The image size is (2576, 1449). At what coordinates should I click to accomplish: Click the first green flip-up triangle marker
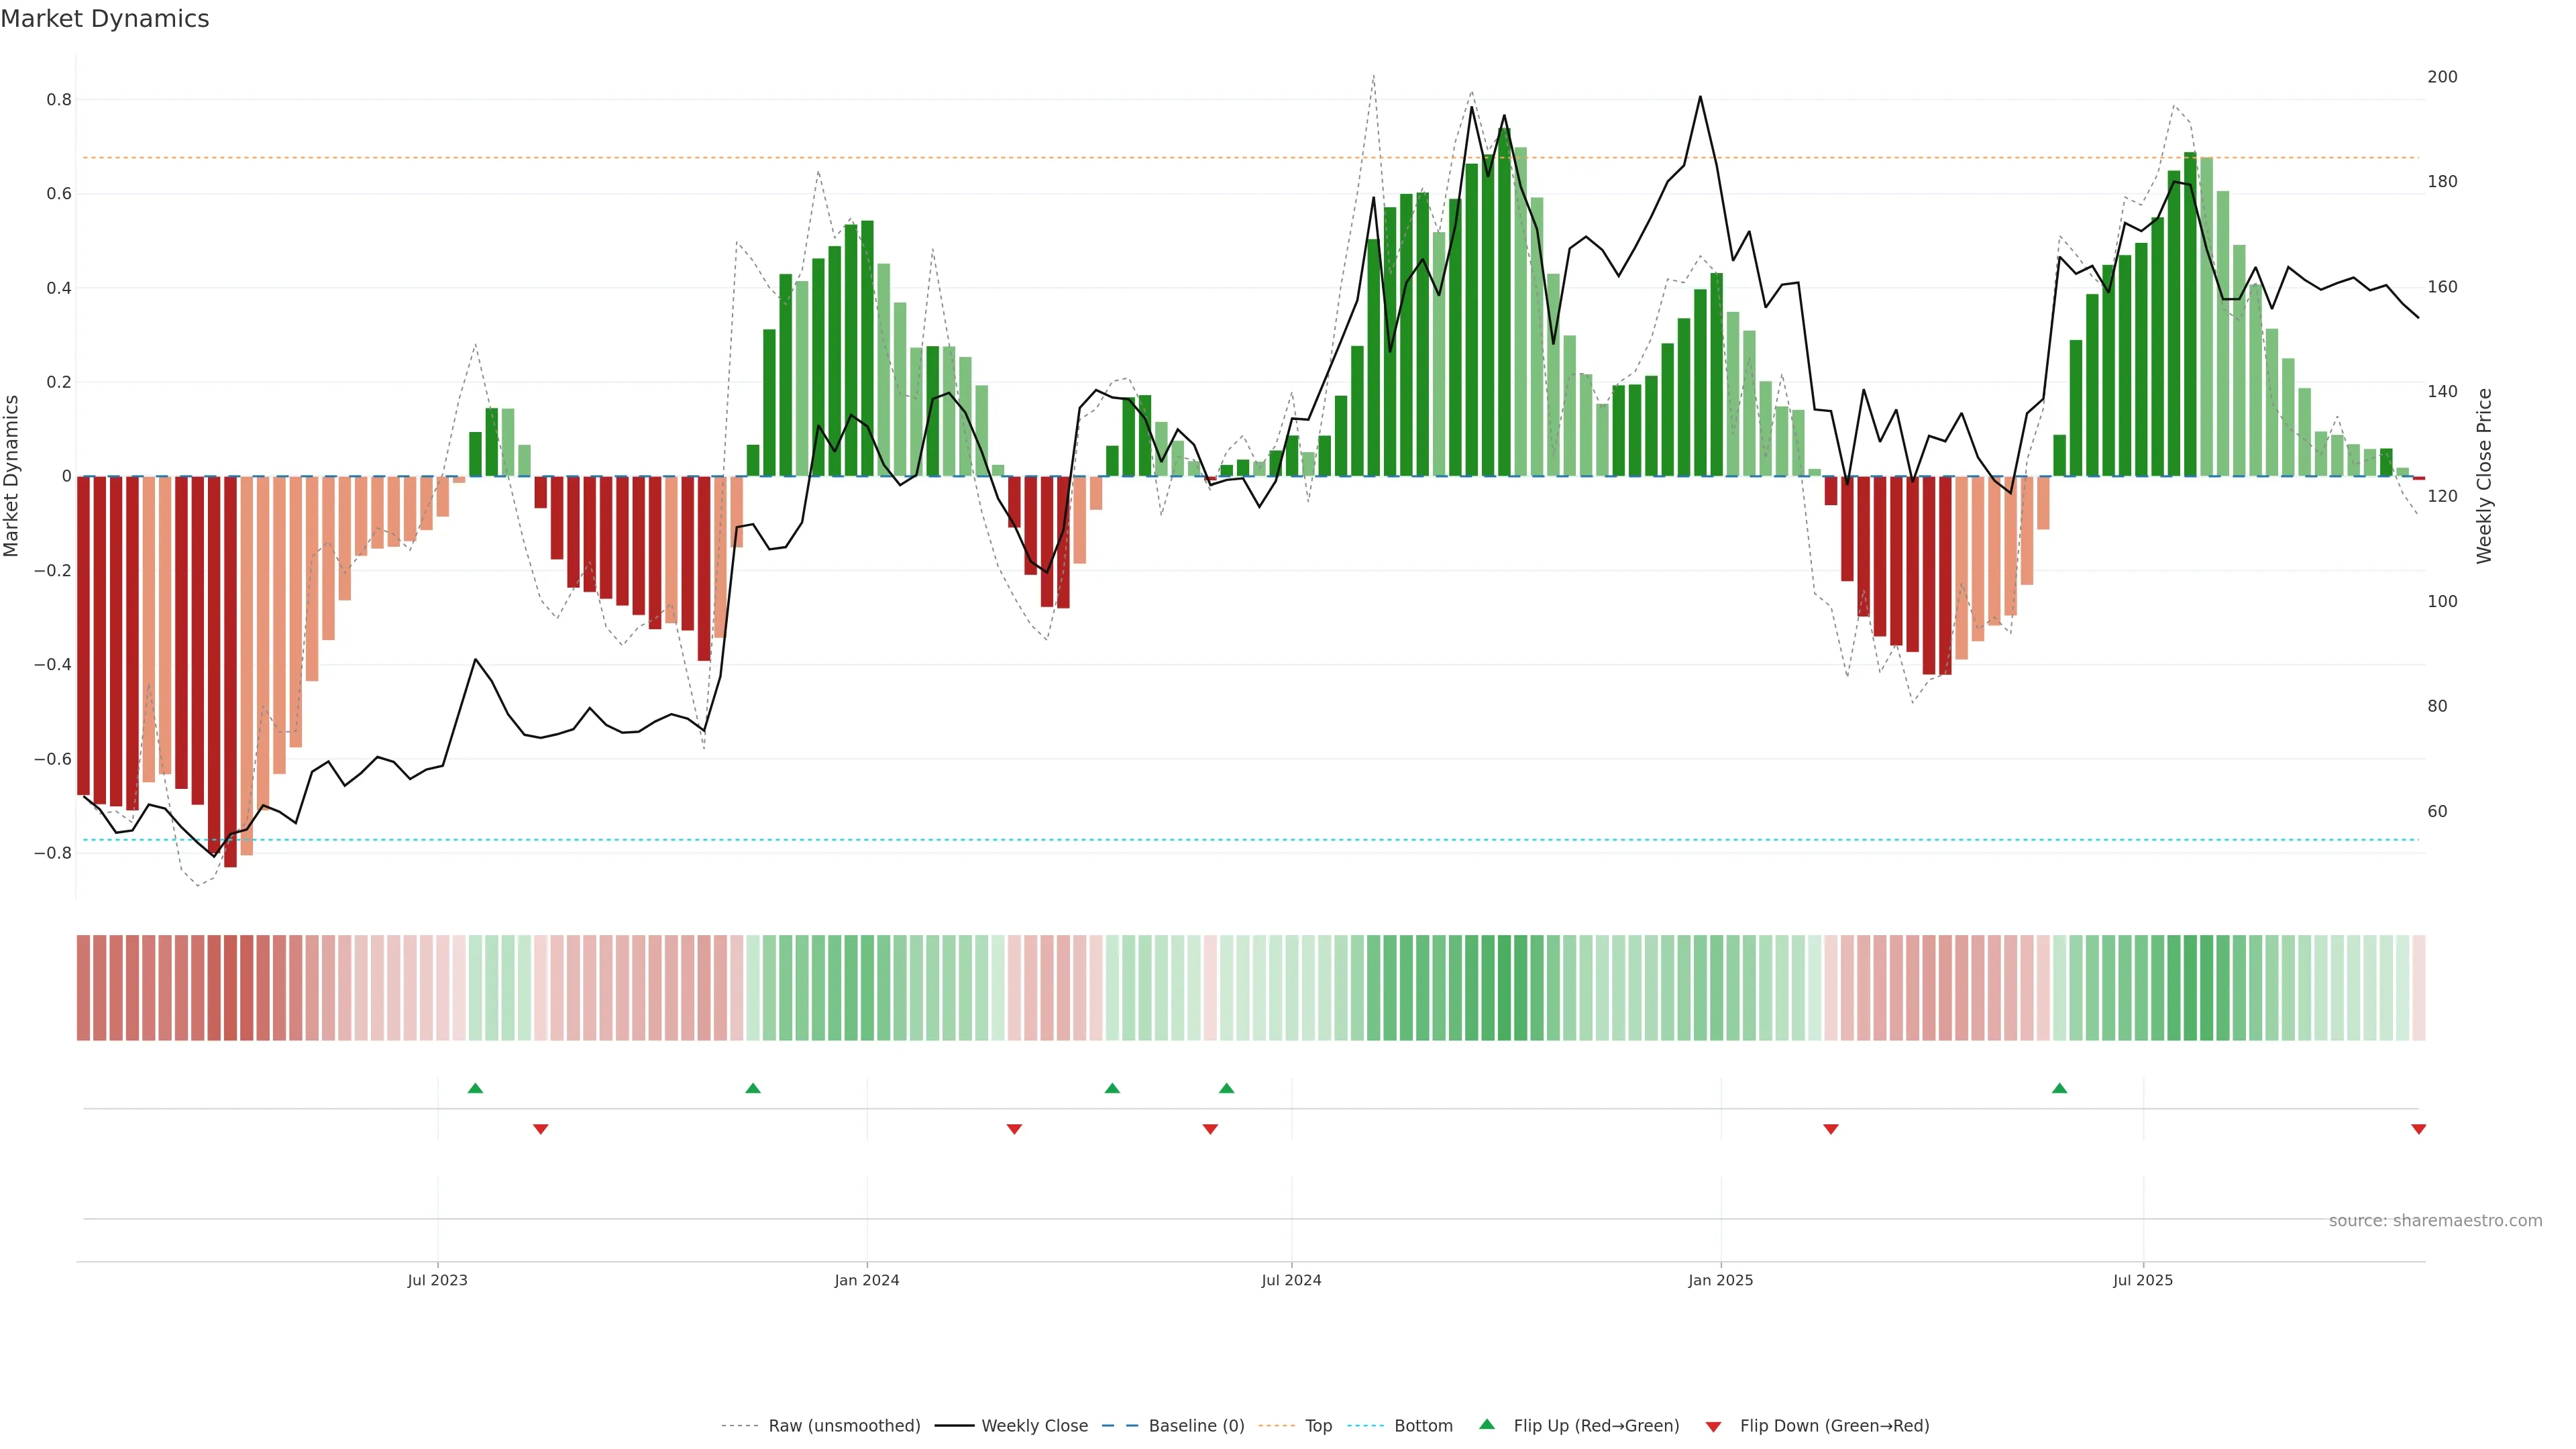point(475,1088)
